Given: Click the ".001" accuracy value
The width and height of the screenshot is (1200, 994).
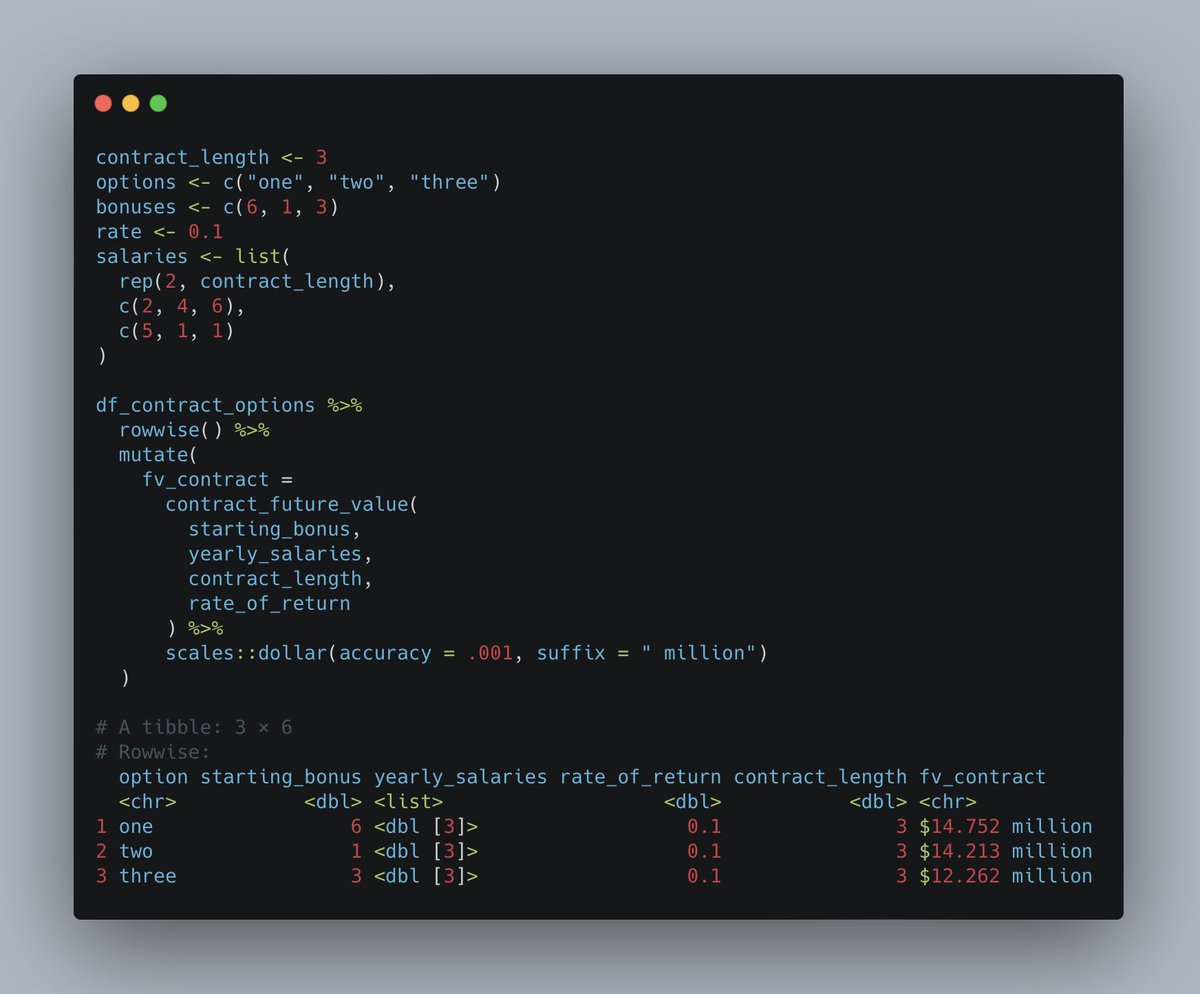Looking at the screenshot, I should [490, 653].
